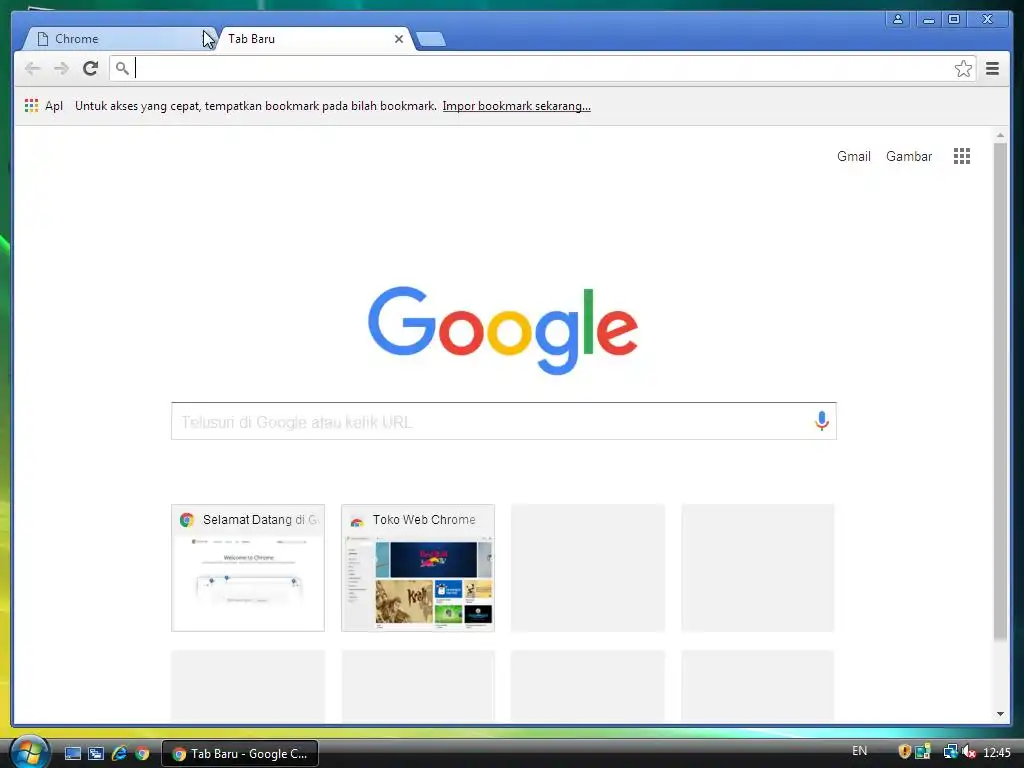The height and width of the screenshot is (768, 1024).
Task: Open the Gmail link
Action: tap(854, 156)
